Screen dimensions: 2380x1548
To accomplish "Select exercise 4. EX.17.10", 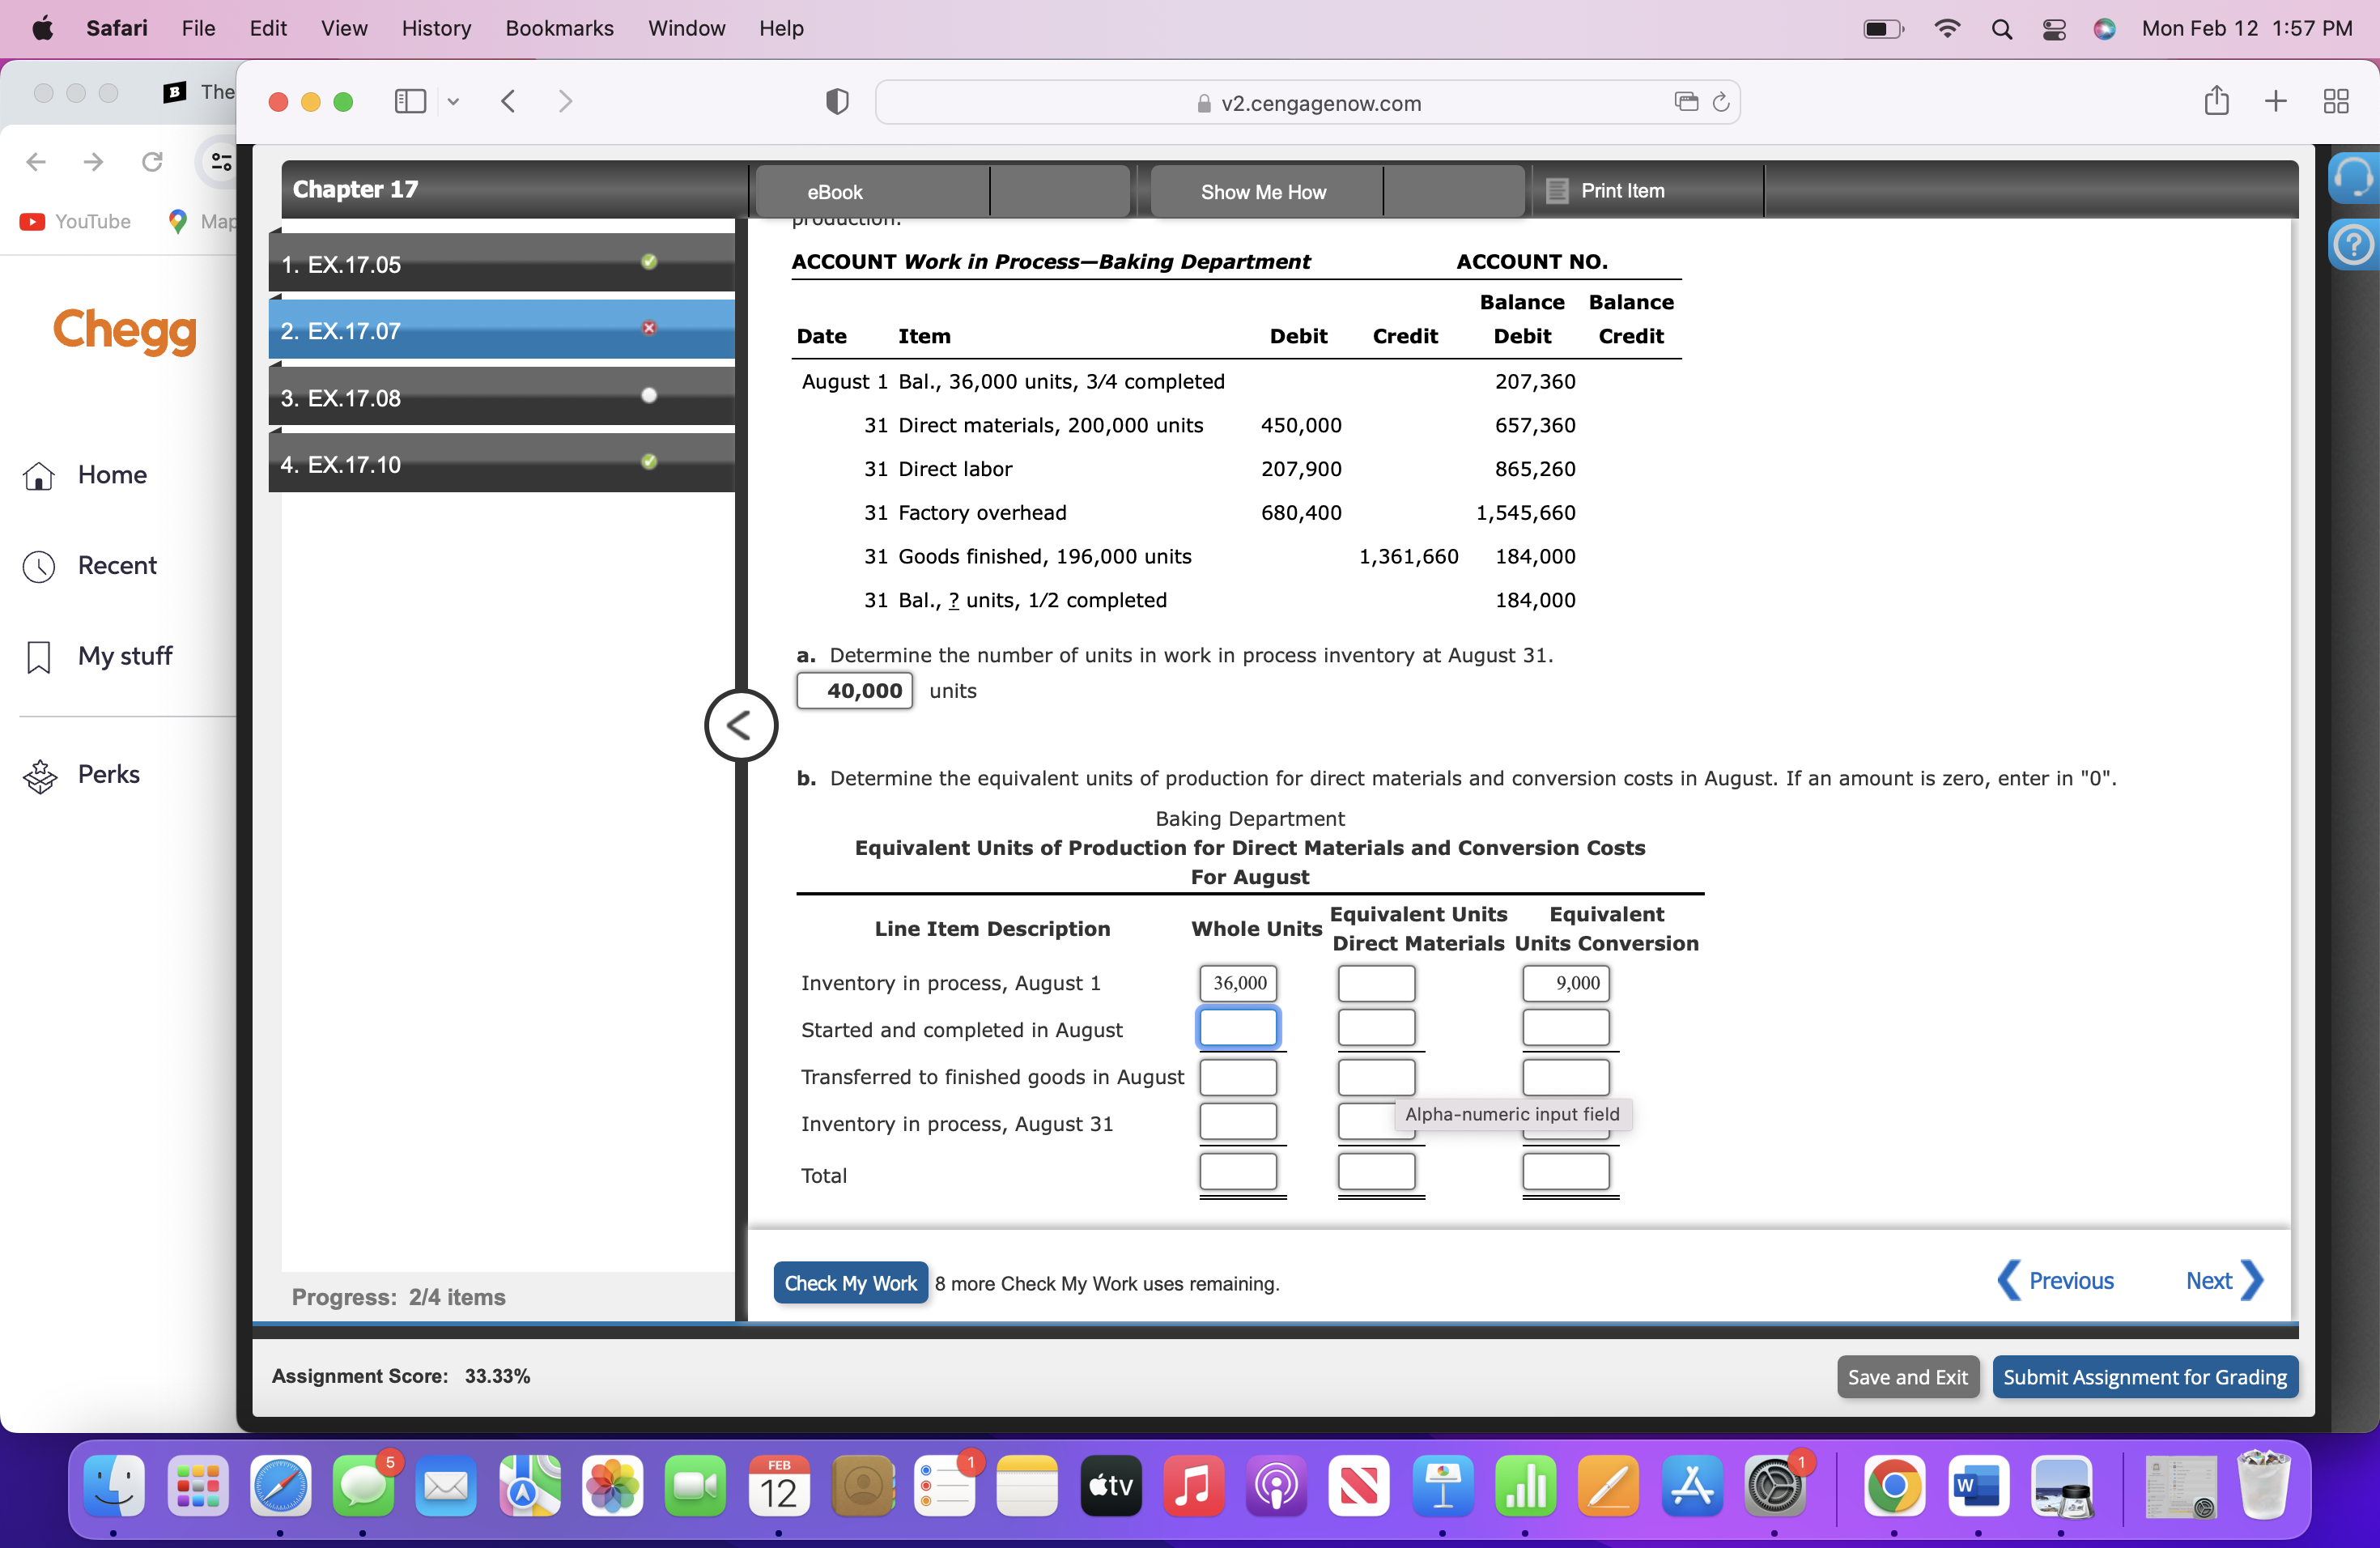I will tap(502, 463).
